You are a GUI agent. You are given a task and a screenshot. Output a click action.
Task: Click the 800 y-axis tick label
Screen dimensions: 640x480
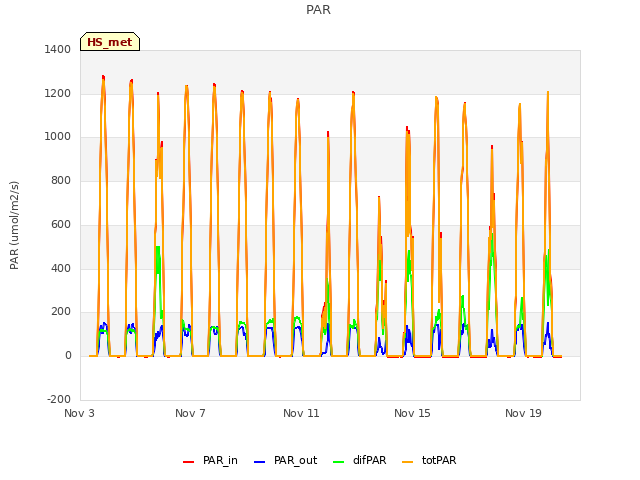61,180
